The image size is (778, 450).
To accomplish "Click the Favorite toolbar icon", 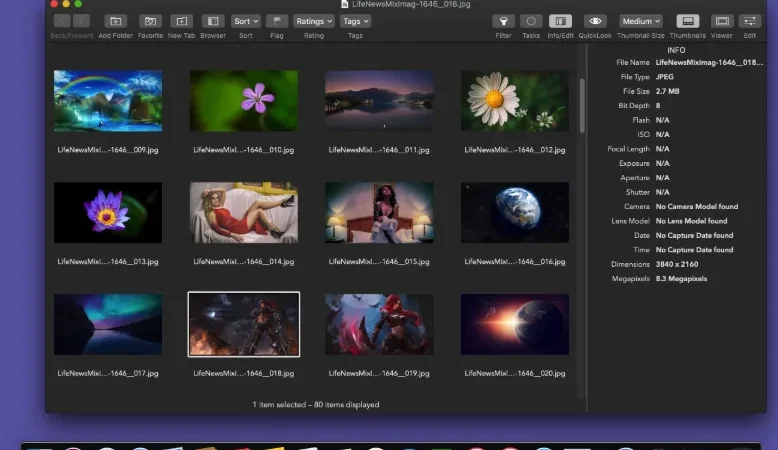I will [150, 21].
